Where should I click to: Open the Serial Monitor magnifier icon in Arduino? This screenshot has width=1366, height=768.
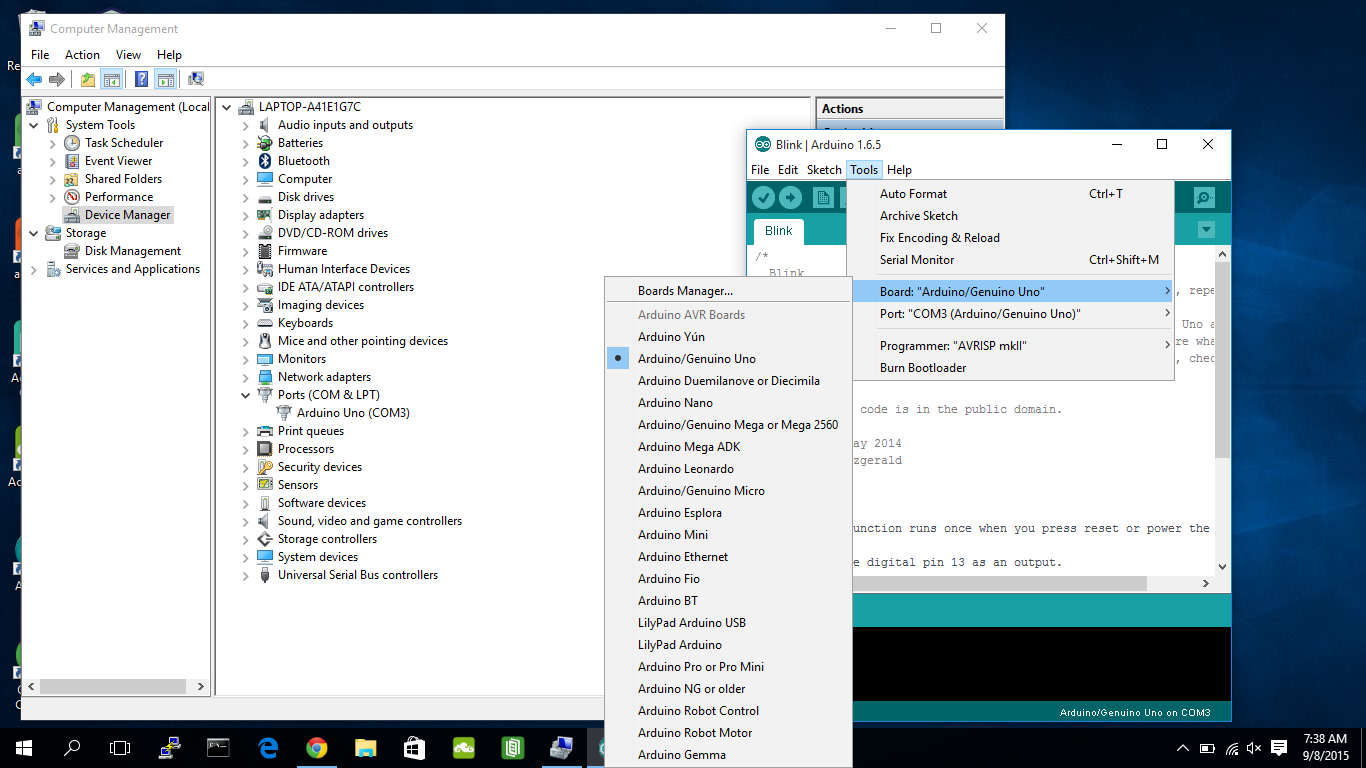pos(1205,198)
